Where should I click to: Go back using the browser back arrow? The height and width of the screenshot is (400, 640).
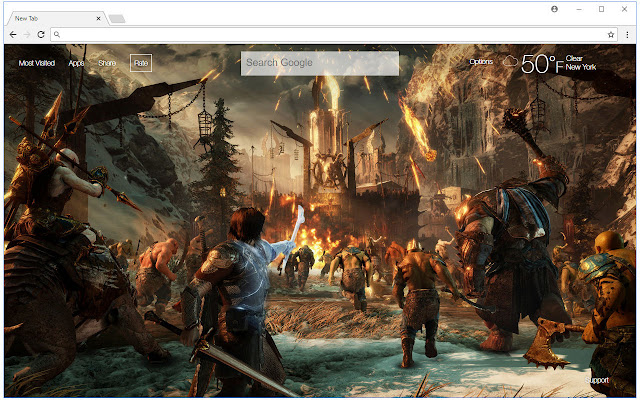coord(13,35)
